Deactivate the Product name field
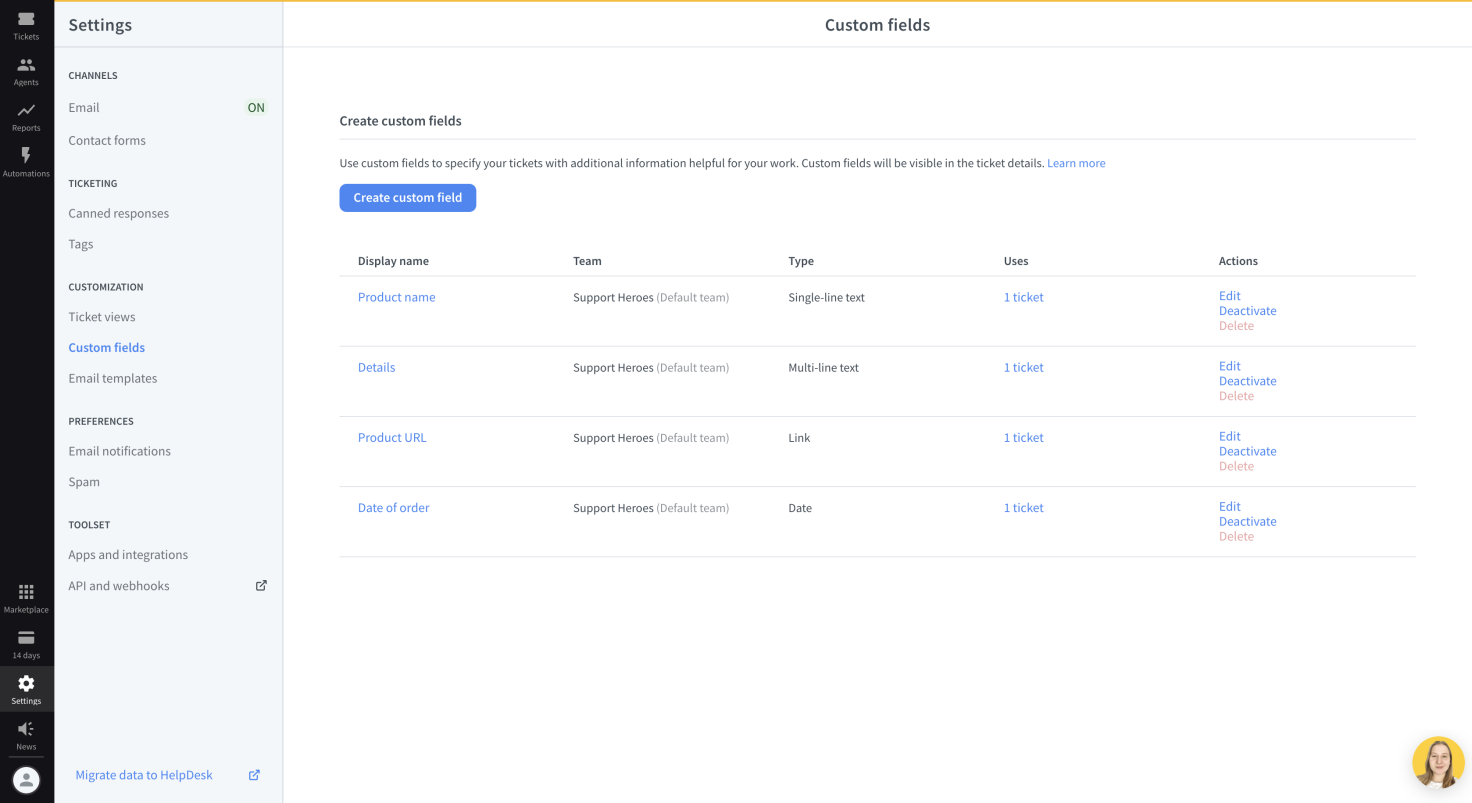This screenshot has height=803, width=1472. (x=1248, y=311)
